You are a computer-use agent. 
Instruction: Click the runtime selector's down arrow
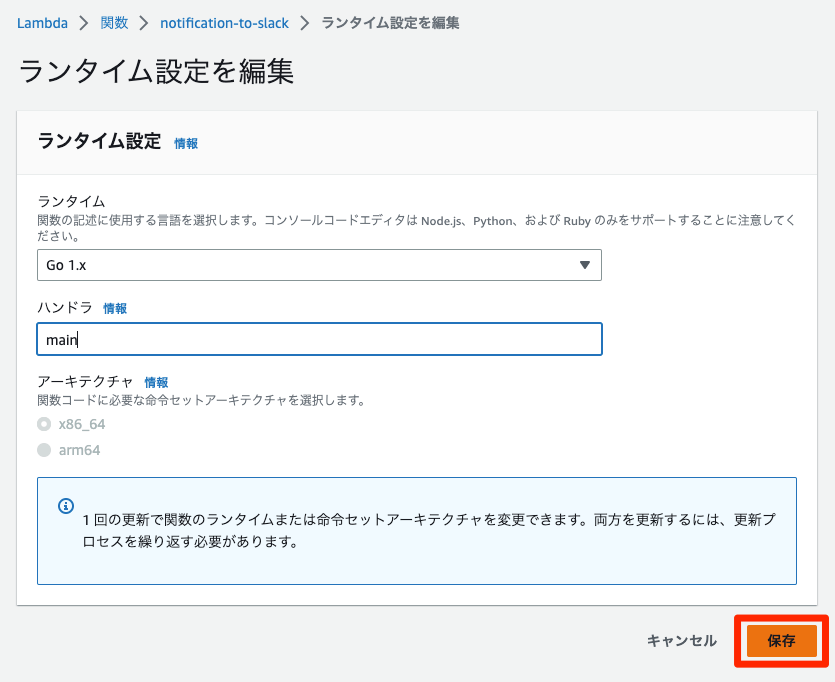click(585, 265)
